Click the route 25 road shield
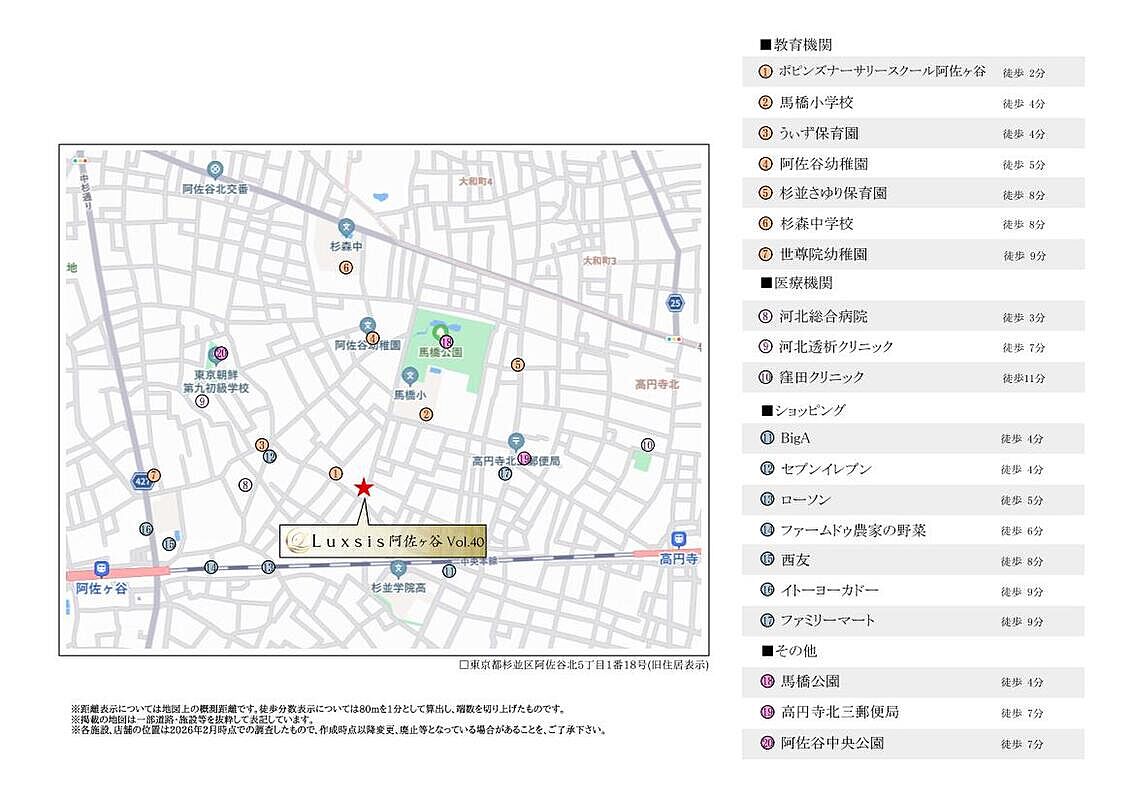The height and width of the screenshot is (800, 1133). click(676, 303)
